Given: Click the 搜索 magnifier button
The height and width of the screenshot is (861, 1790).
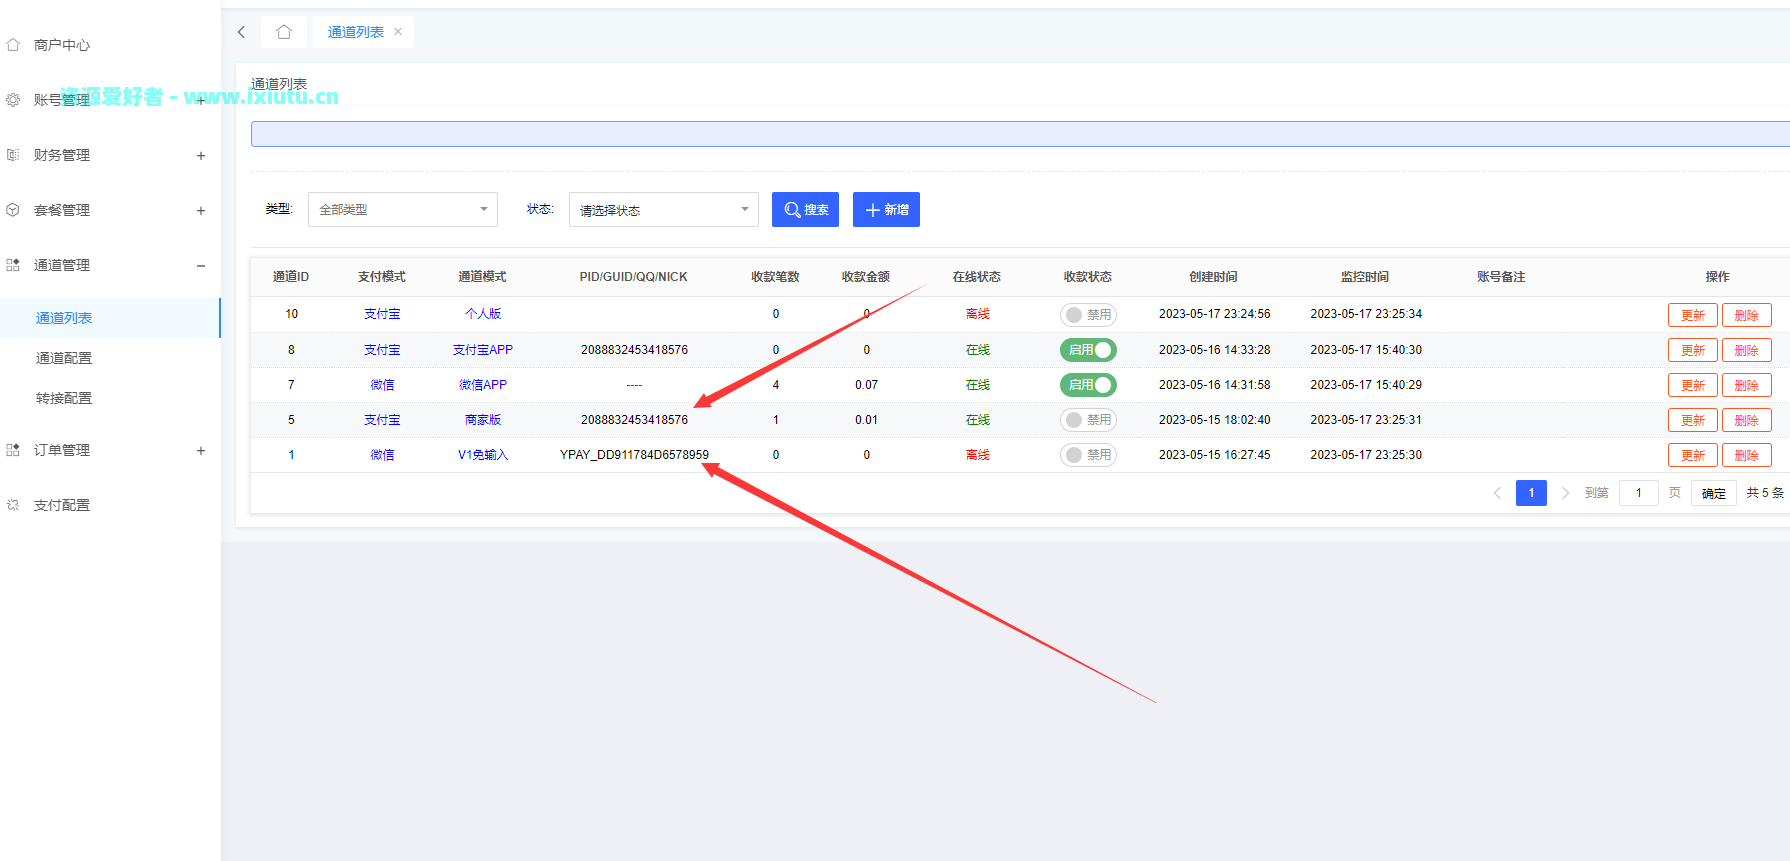Looking at the screenshot, I should [805, 210].
